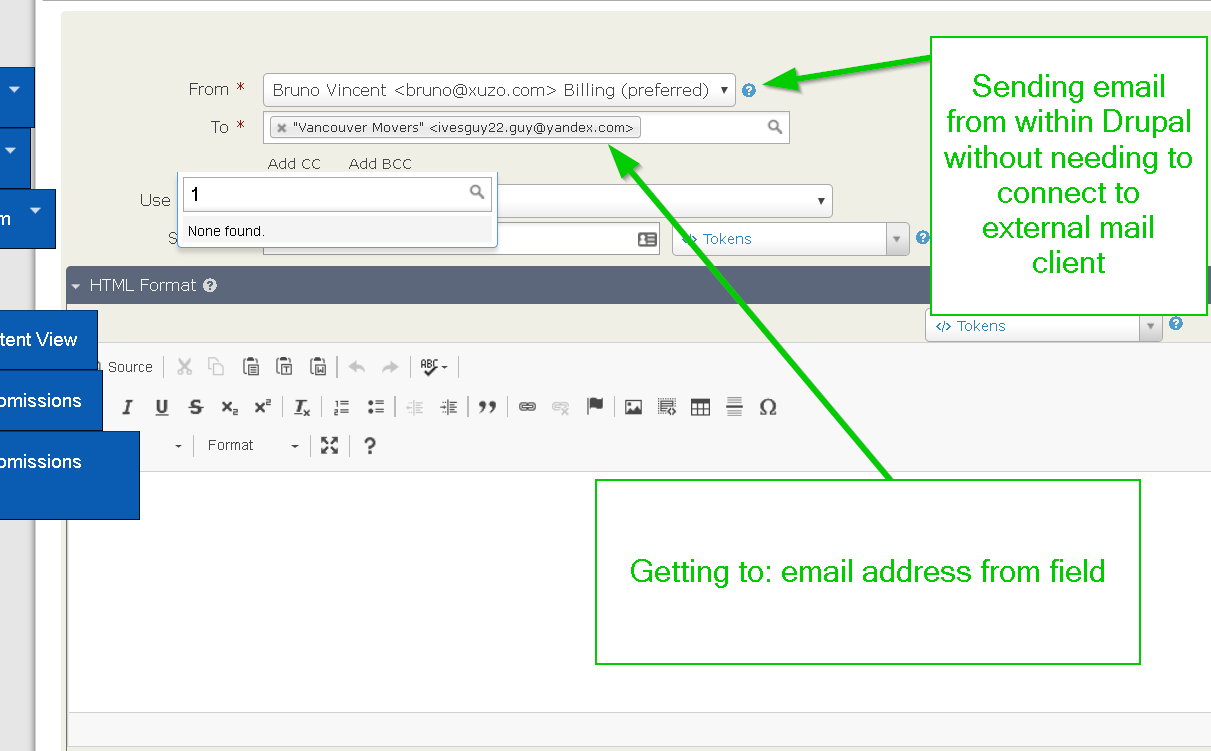
Task: Open the From email address dropdown
Action: tap(499, 90)
